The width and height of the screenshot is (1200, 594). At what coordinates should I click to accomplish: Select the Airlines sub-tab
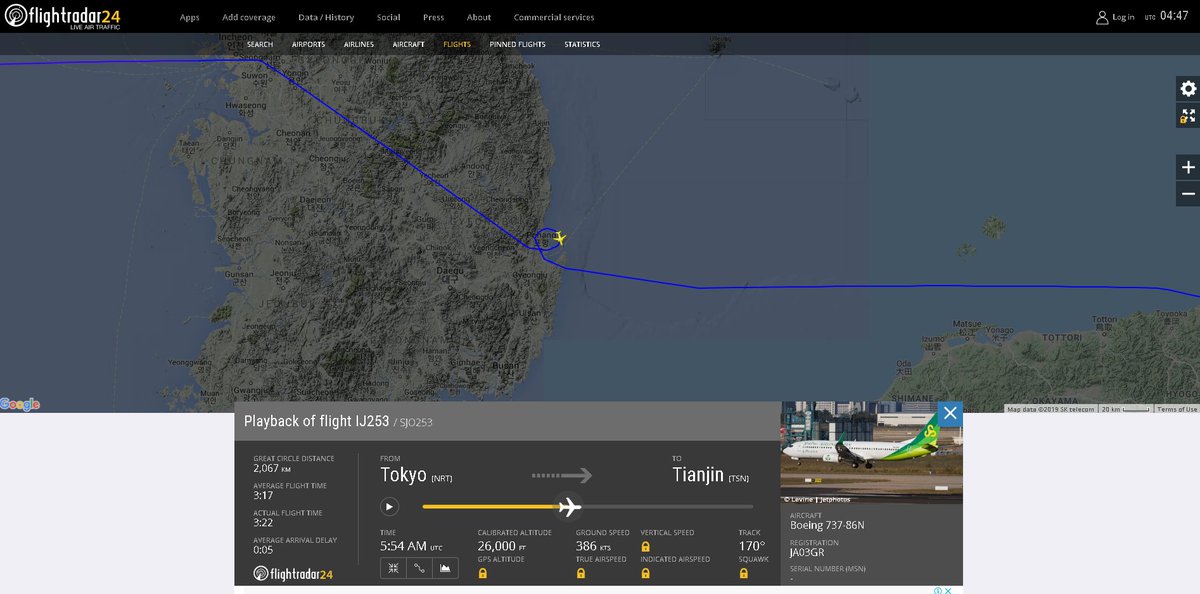[x=359, y=44]
